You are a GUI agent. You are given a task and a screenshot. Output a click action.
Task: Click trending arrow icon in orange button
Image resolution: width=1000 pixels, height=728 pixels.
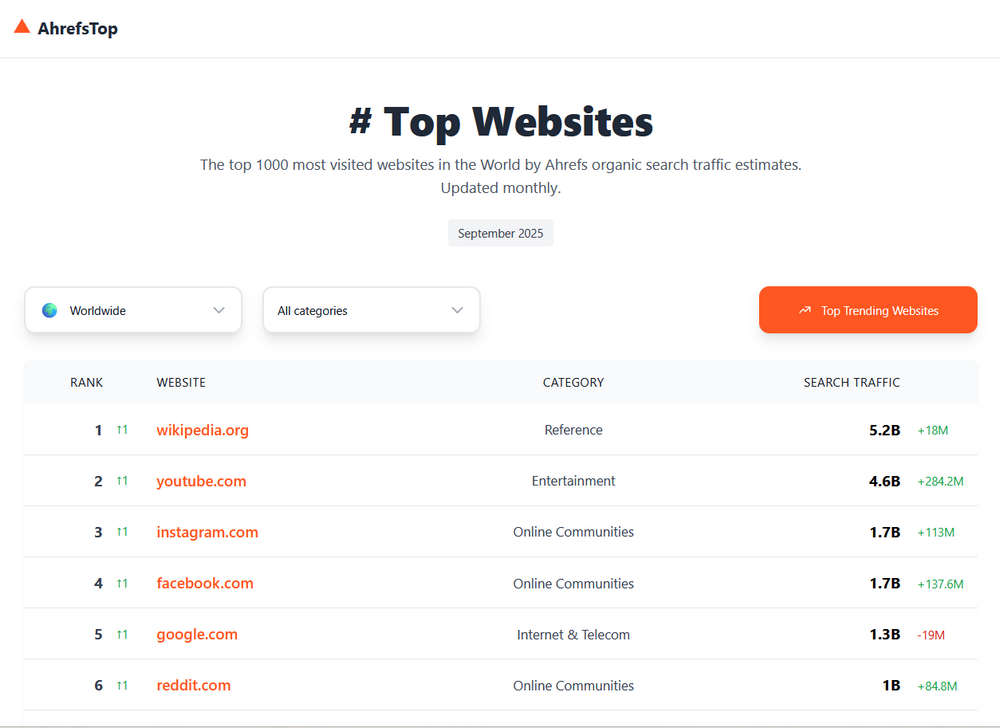pos(805,310)
